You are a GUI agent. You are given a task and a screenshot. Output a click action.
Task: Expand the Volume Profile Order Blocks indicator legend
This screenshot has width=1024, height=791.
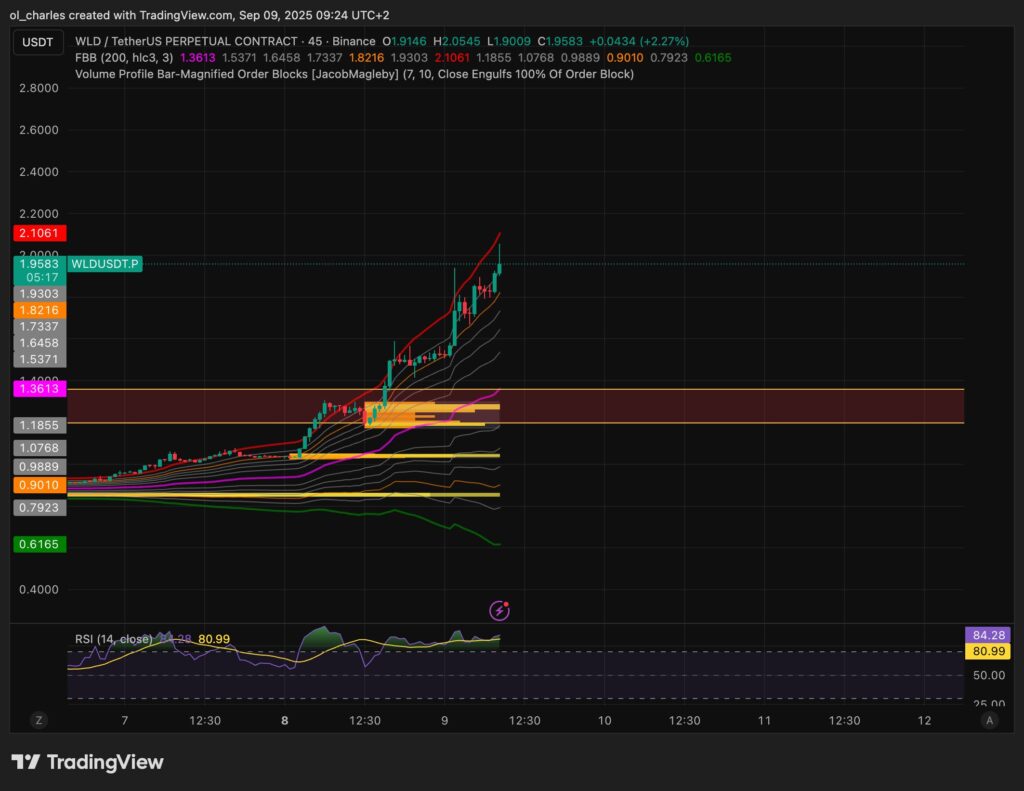pyautogui.click(x=354, y=74)
